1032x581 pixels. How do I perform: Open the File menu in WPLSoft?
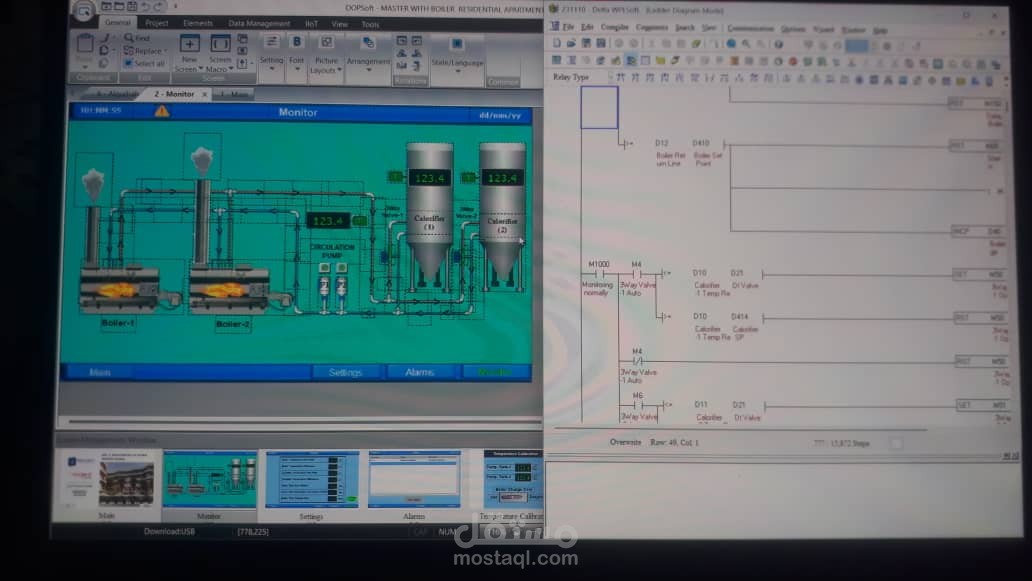pyautogui.click(x=568, y=27)
